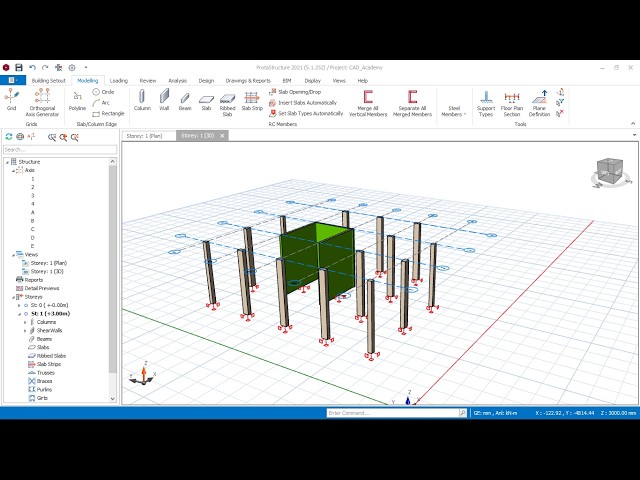Click the tree Search field
This screenshot has height=480, width=640.
[60, 149]
